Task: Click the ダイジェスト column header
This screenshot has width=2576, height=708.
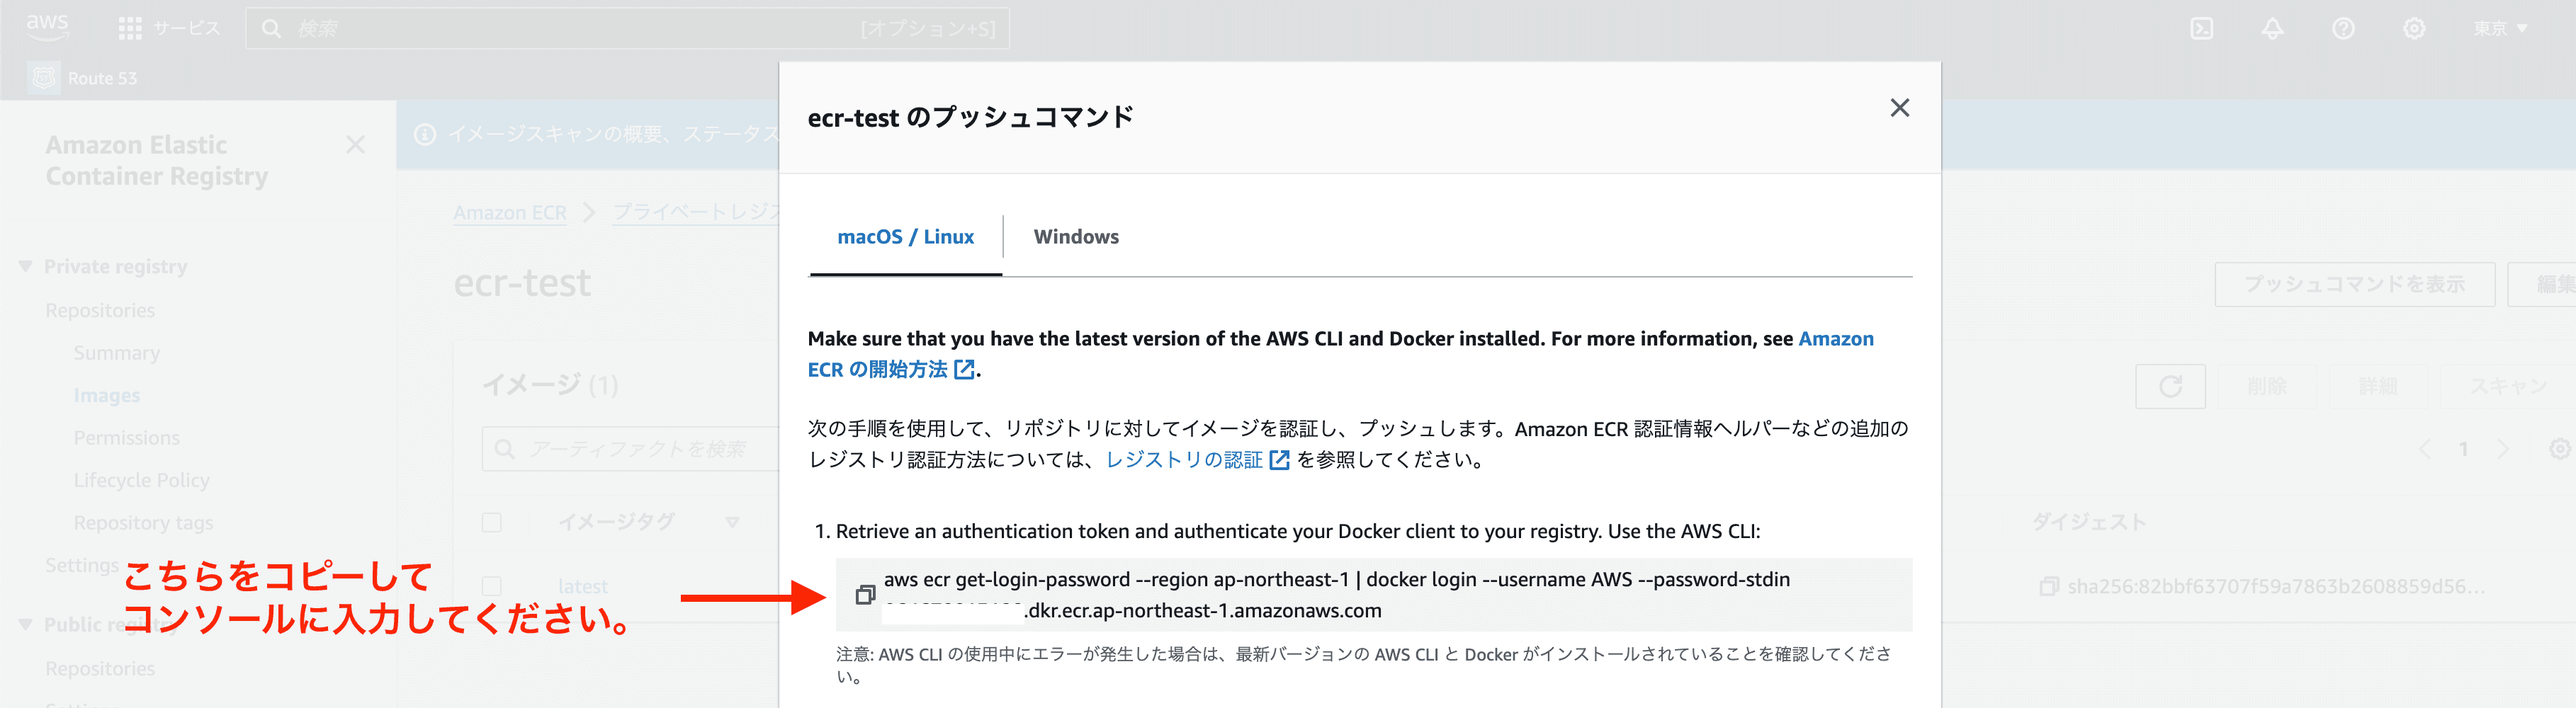Action: [x=2089, y=522]
